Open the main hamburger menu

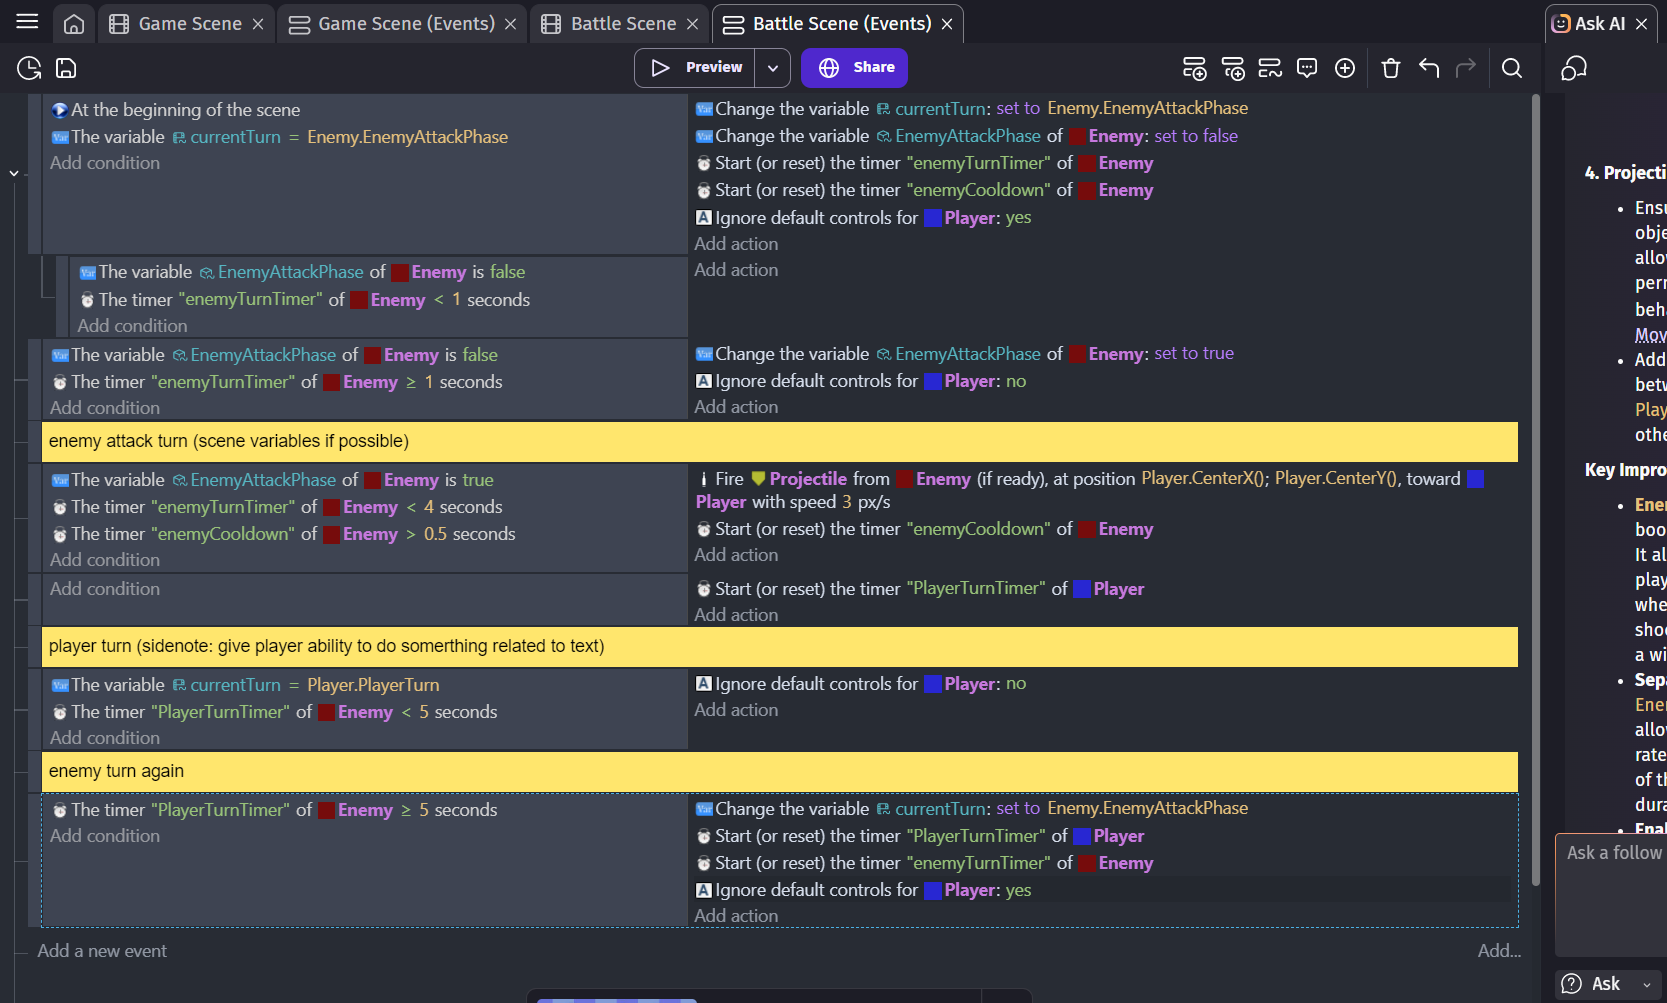pyautogui.click(x=27, y=22)
